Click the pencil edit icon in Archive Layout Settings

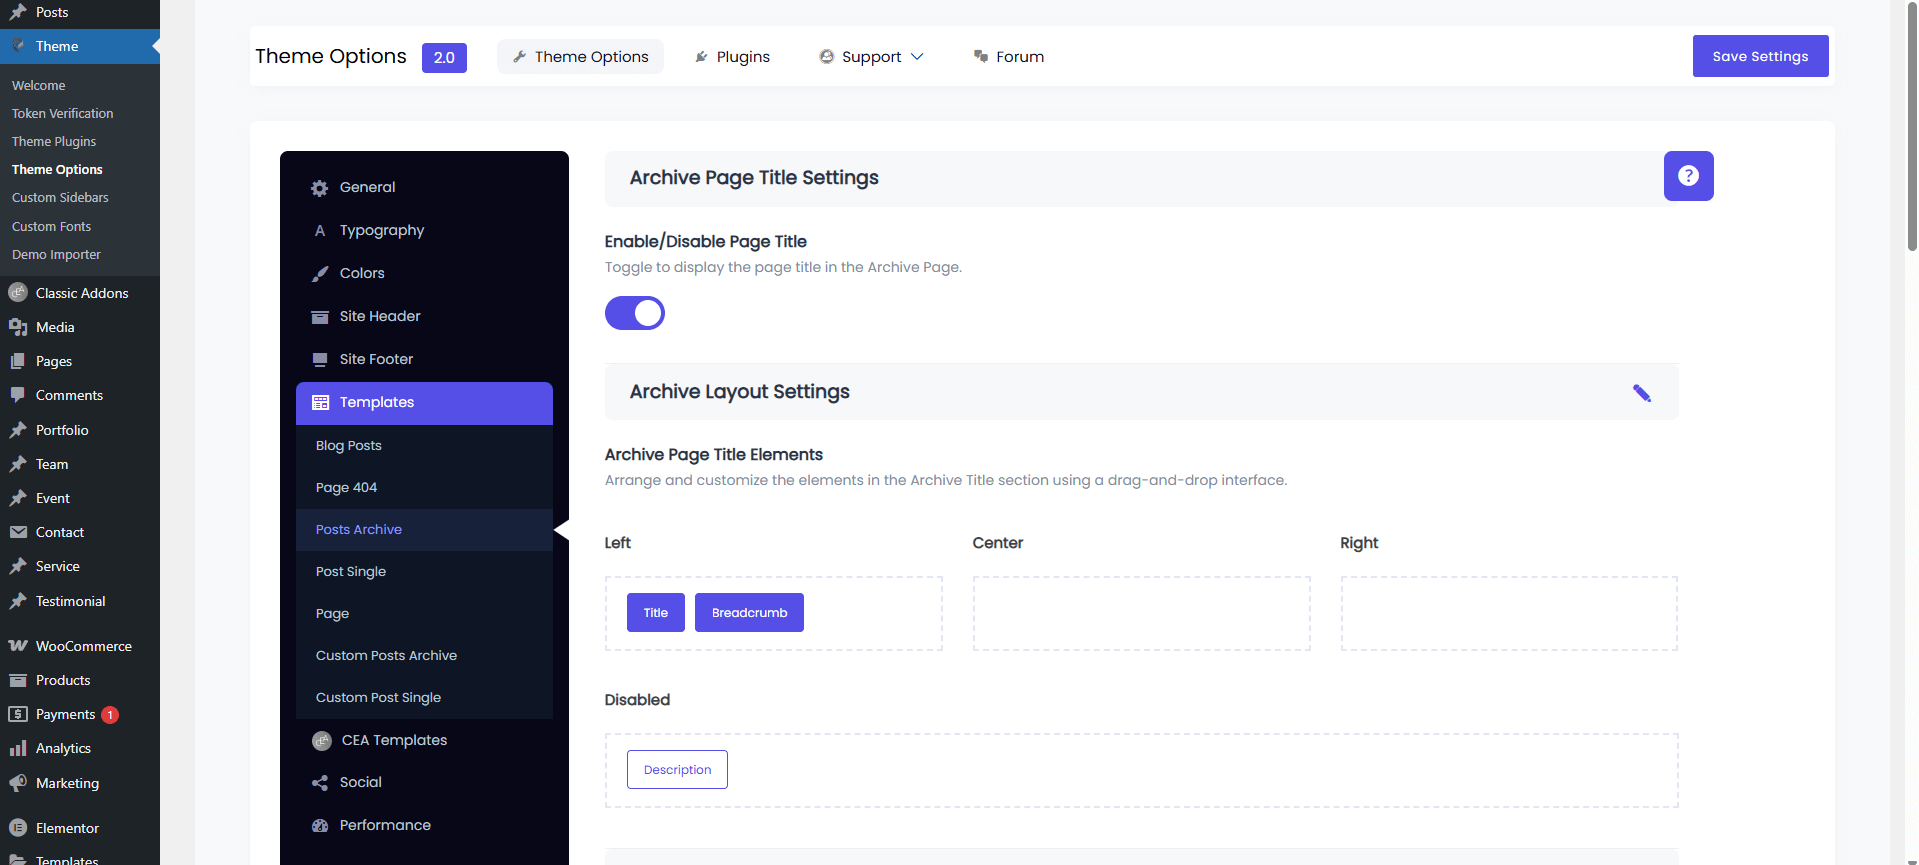(x=1641, y=393)
